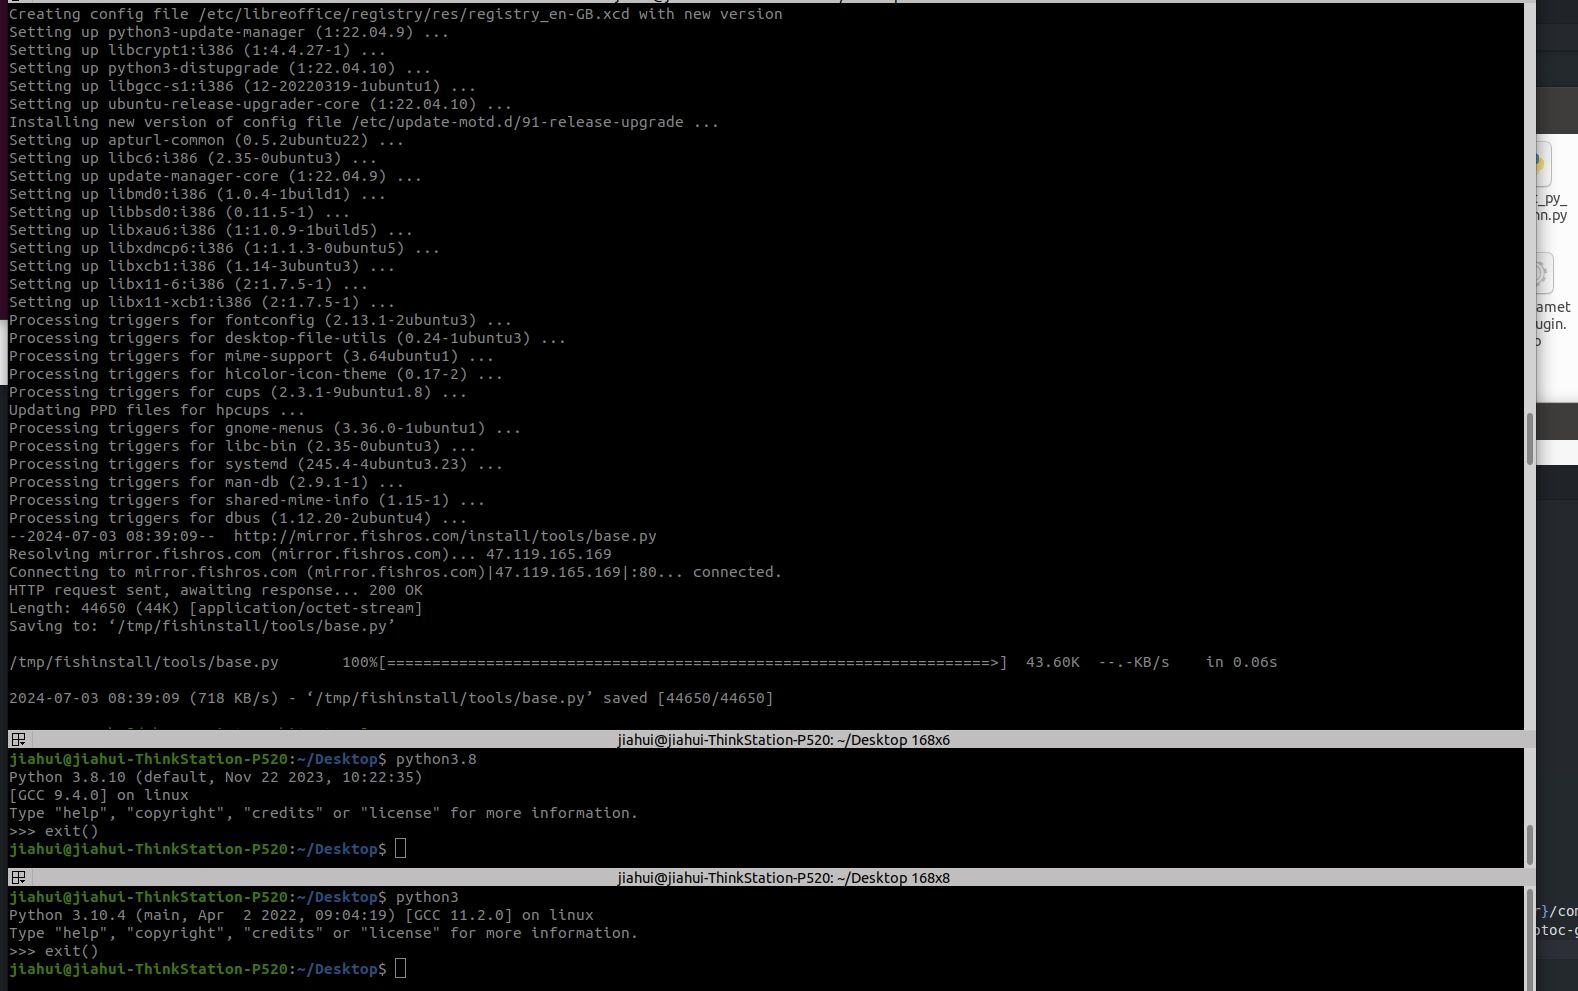Open the group menu icon of the 168x8 terminal pane
Image resolution: width=1578 pixels, height=991 pixels.
pos(18,878)
